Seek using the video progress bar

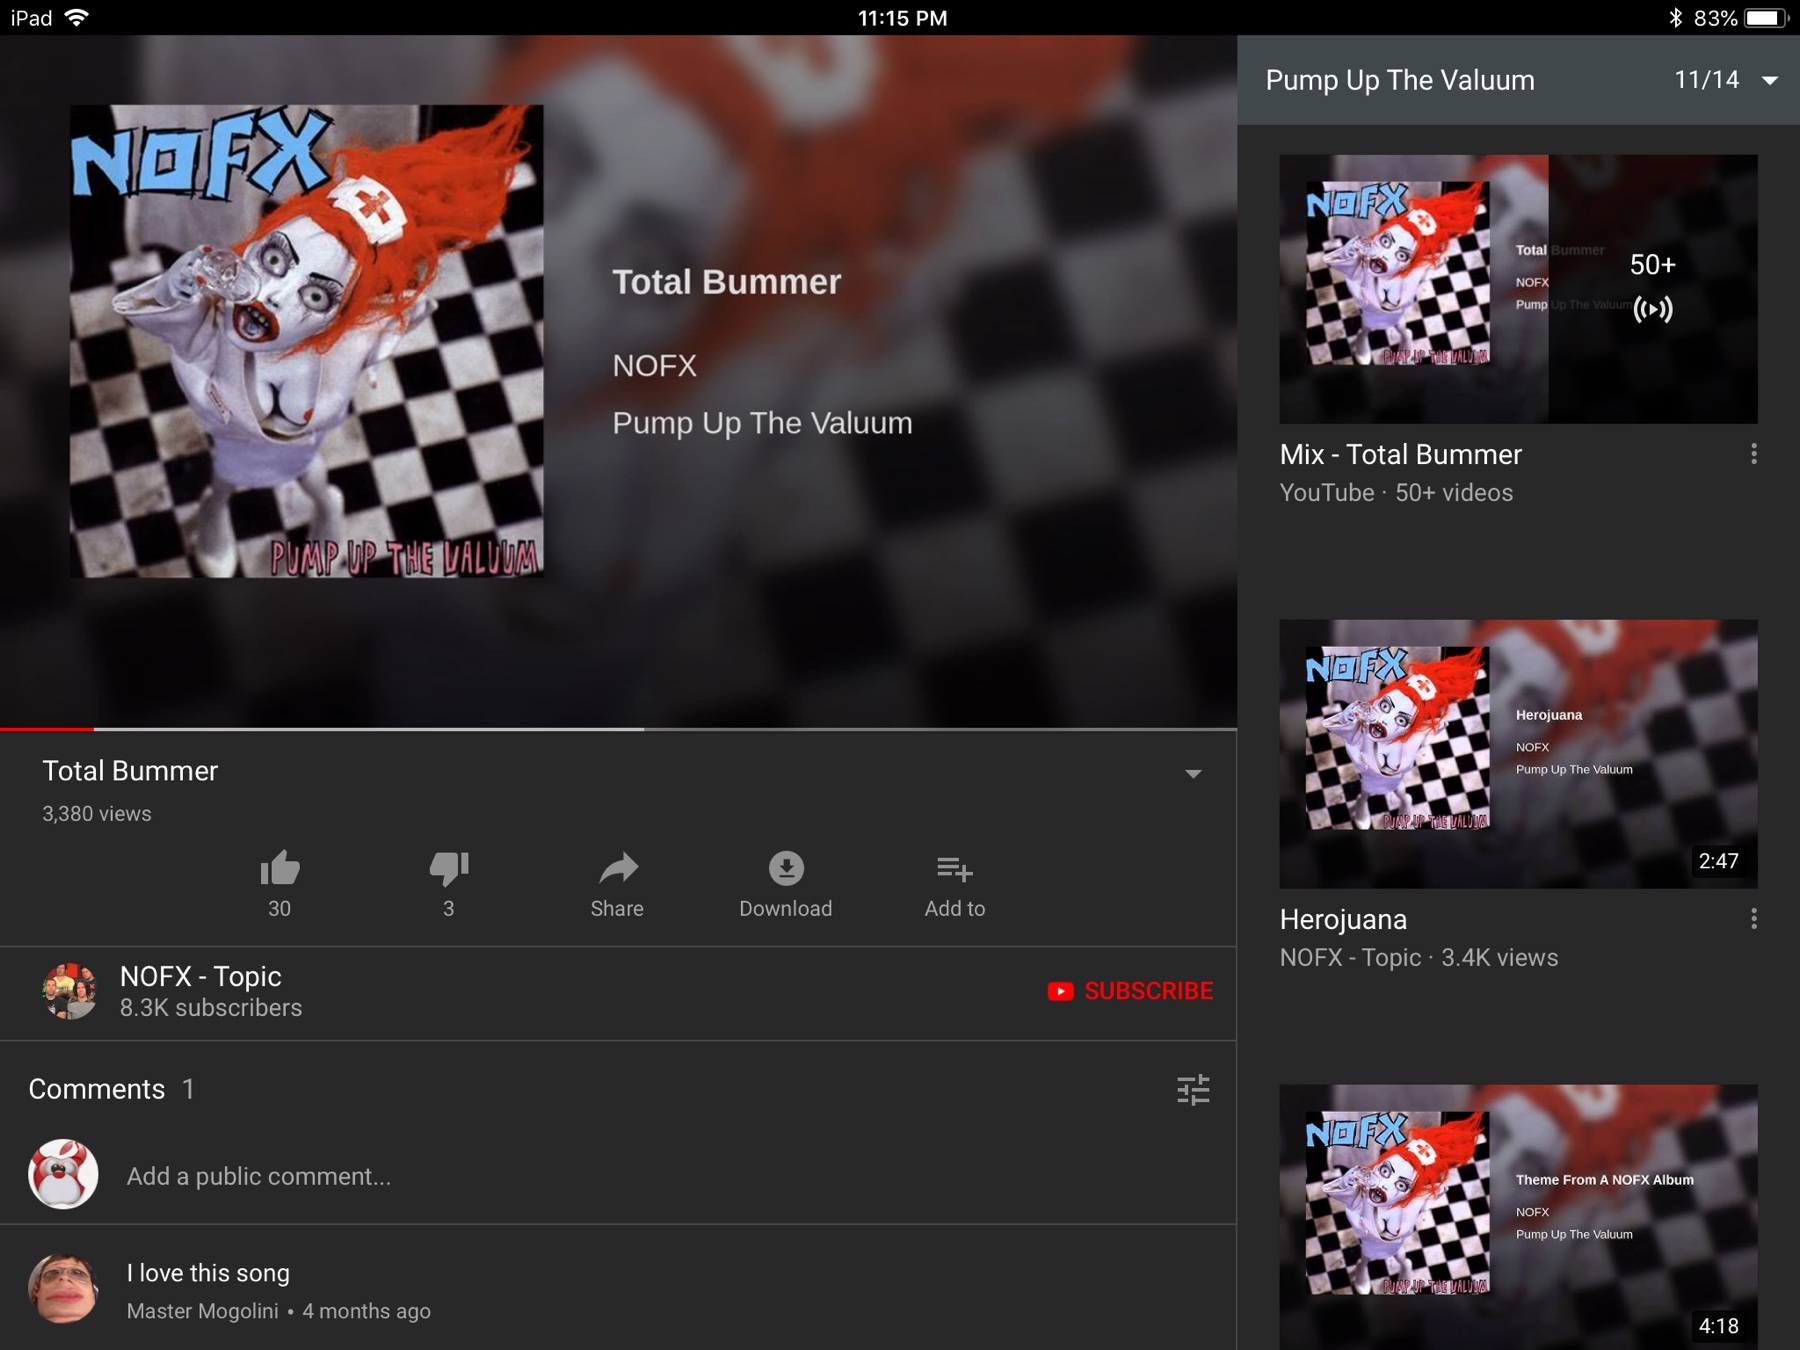(618, 729)
